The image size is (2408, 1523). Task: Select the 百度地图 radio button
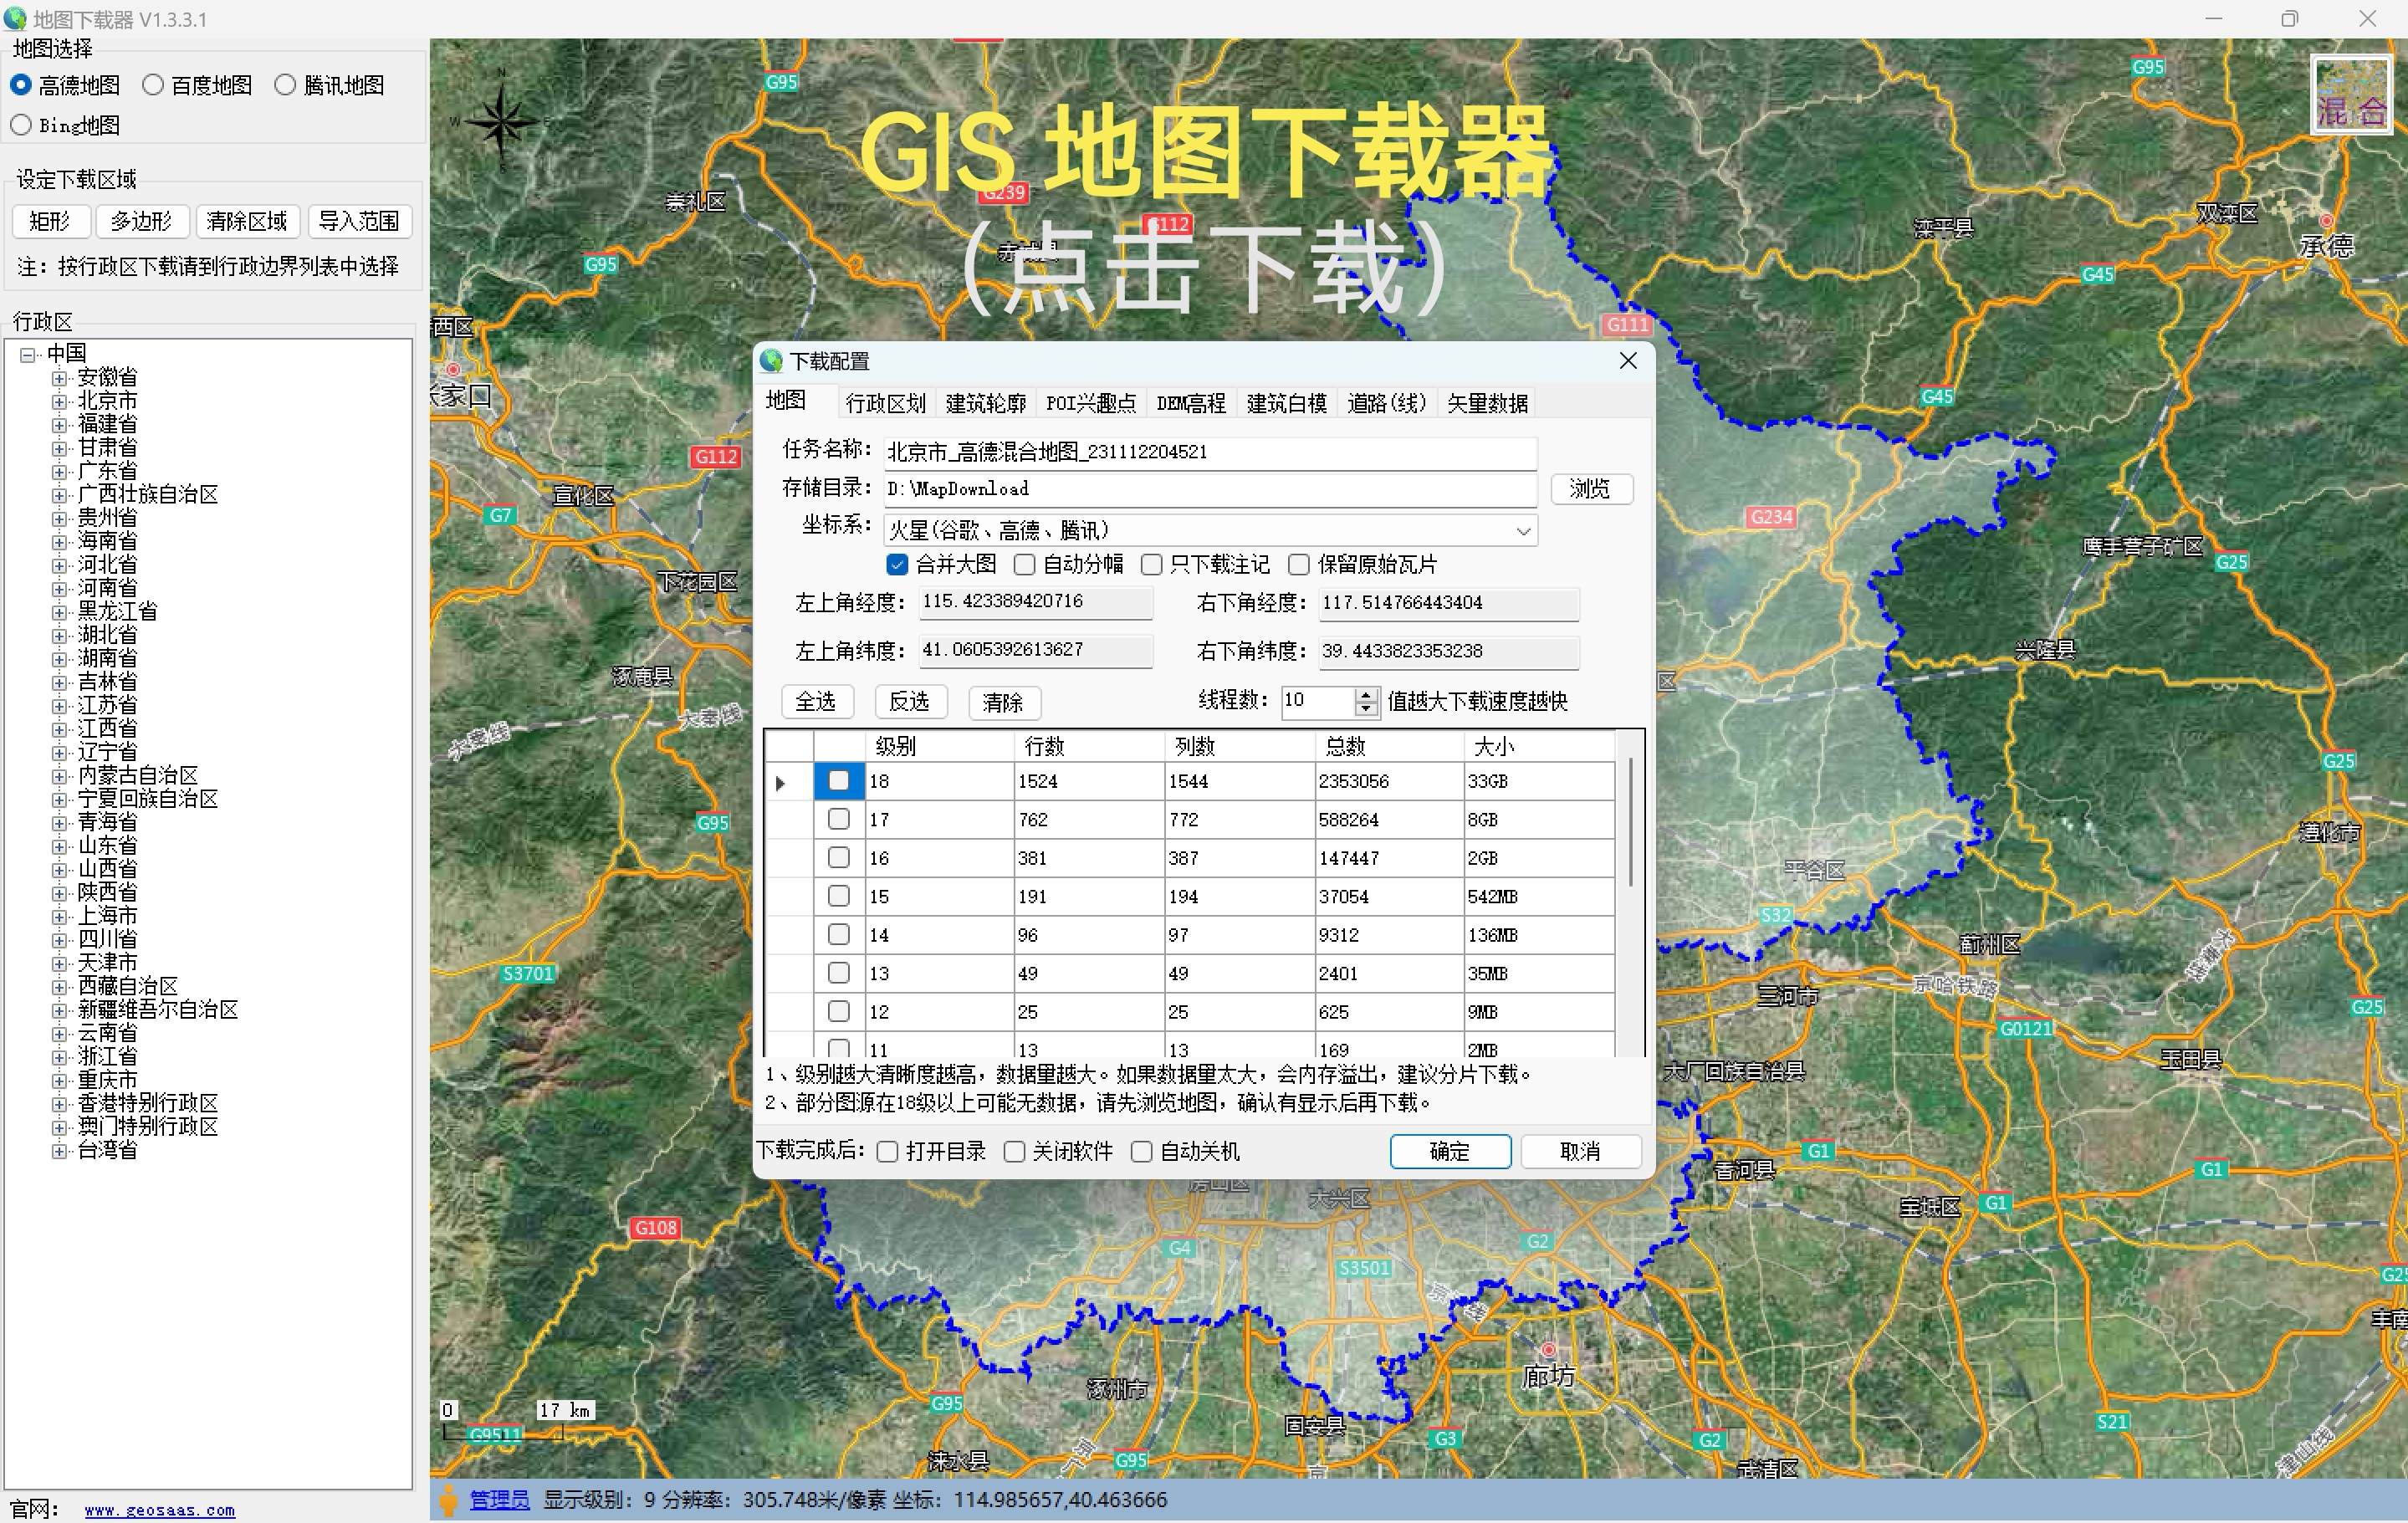pyautogui.click(x=153, y=85)
